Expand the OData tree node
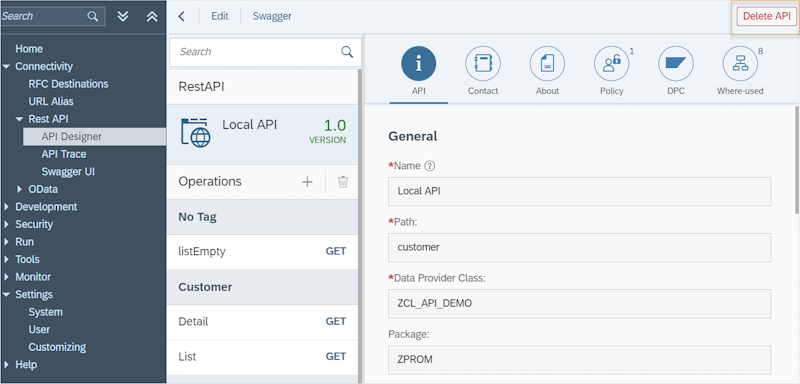800x384 pixels. (19, 189)
